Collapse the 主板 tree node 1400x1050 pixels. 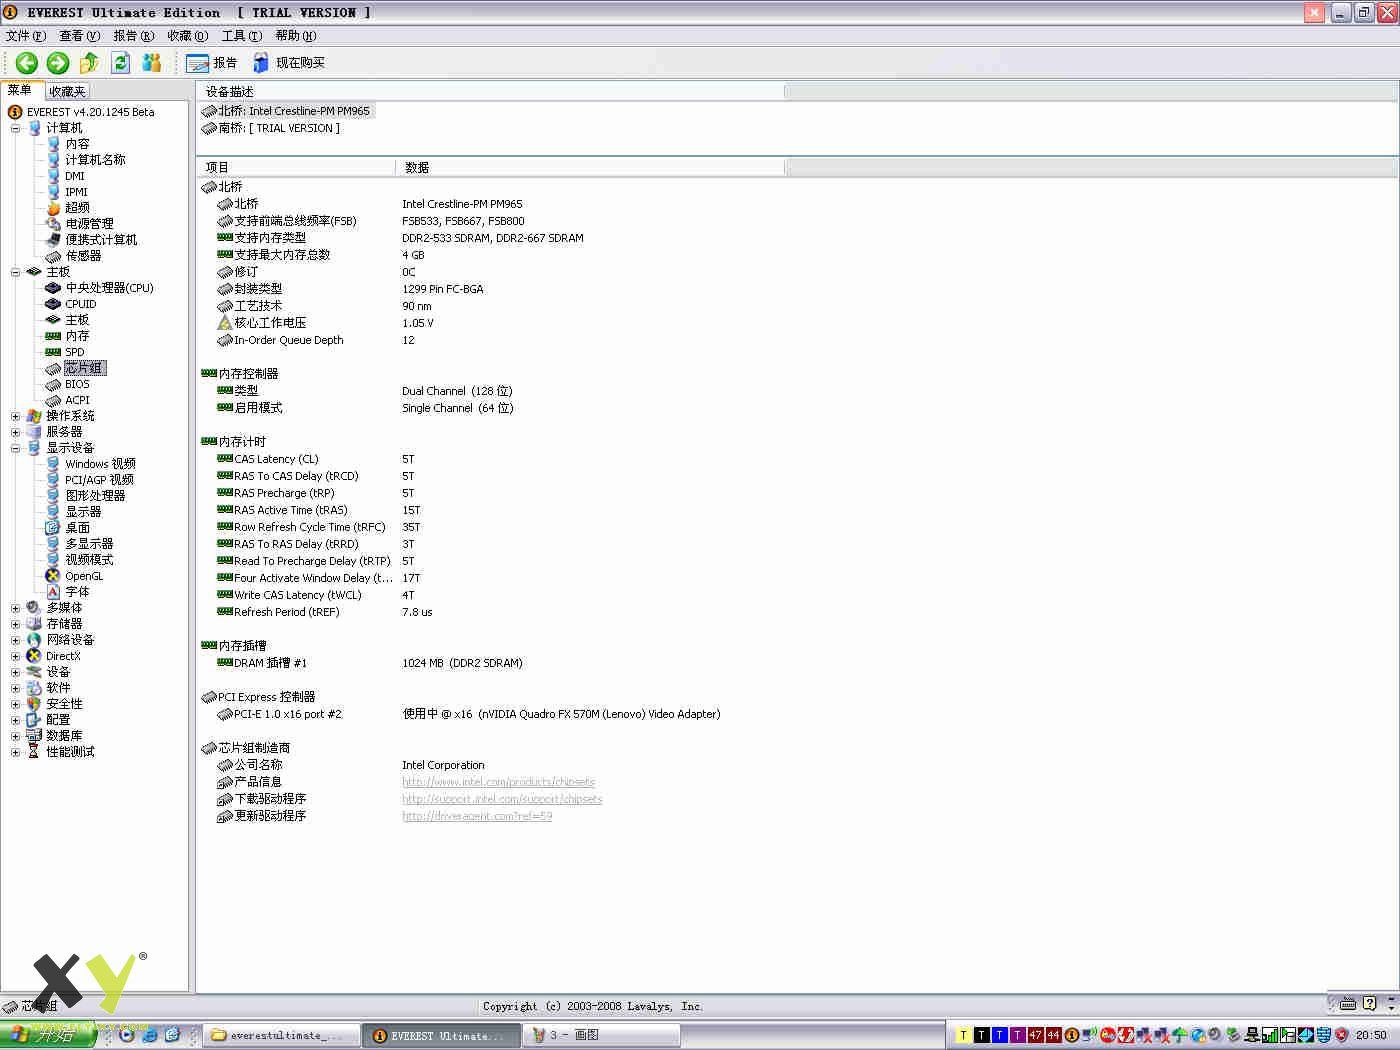pos(15,272)
